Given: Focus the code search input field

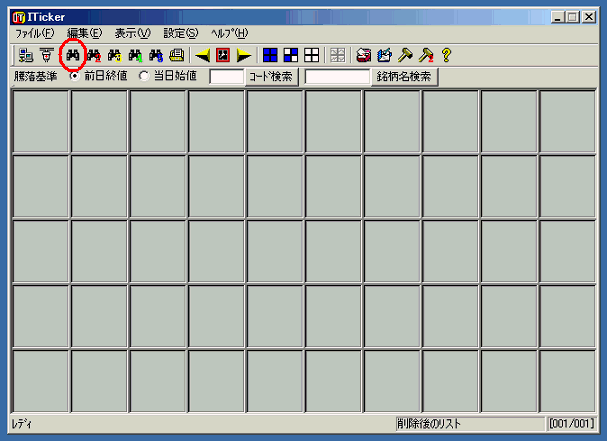Looking at the screenshot, I should (226, 77).
